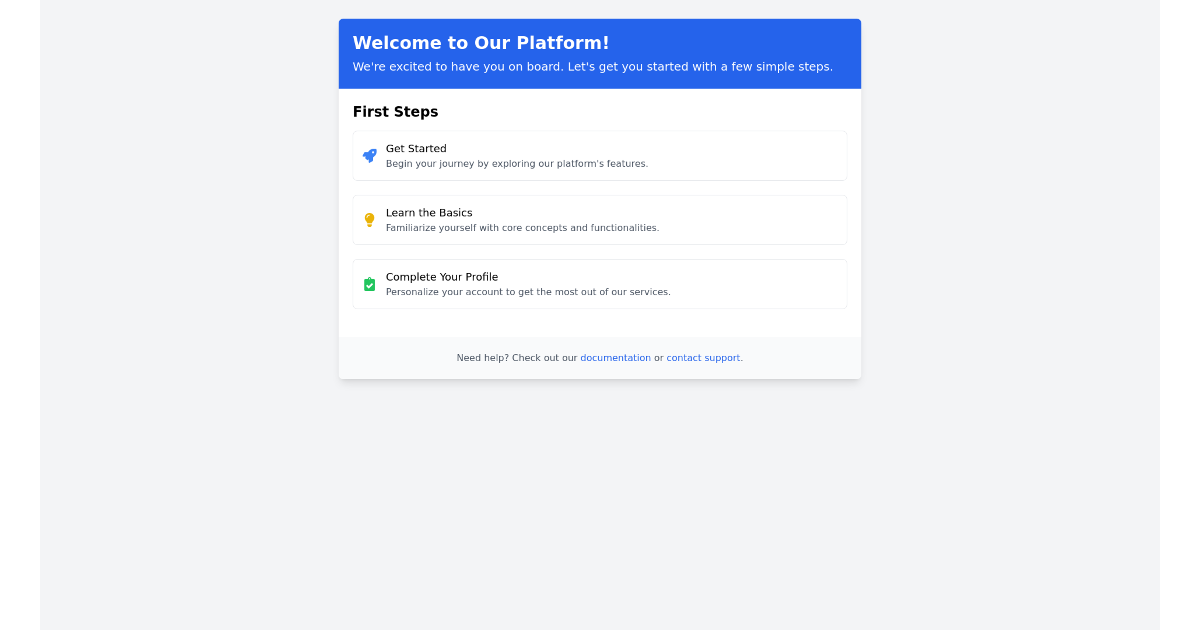1200x630 pixels.
Task: Click the First Steps heading
Action: [395, 111]
